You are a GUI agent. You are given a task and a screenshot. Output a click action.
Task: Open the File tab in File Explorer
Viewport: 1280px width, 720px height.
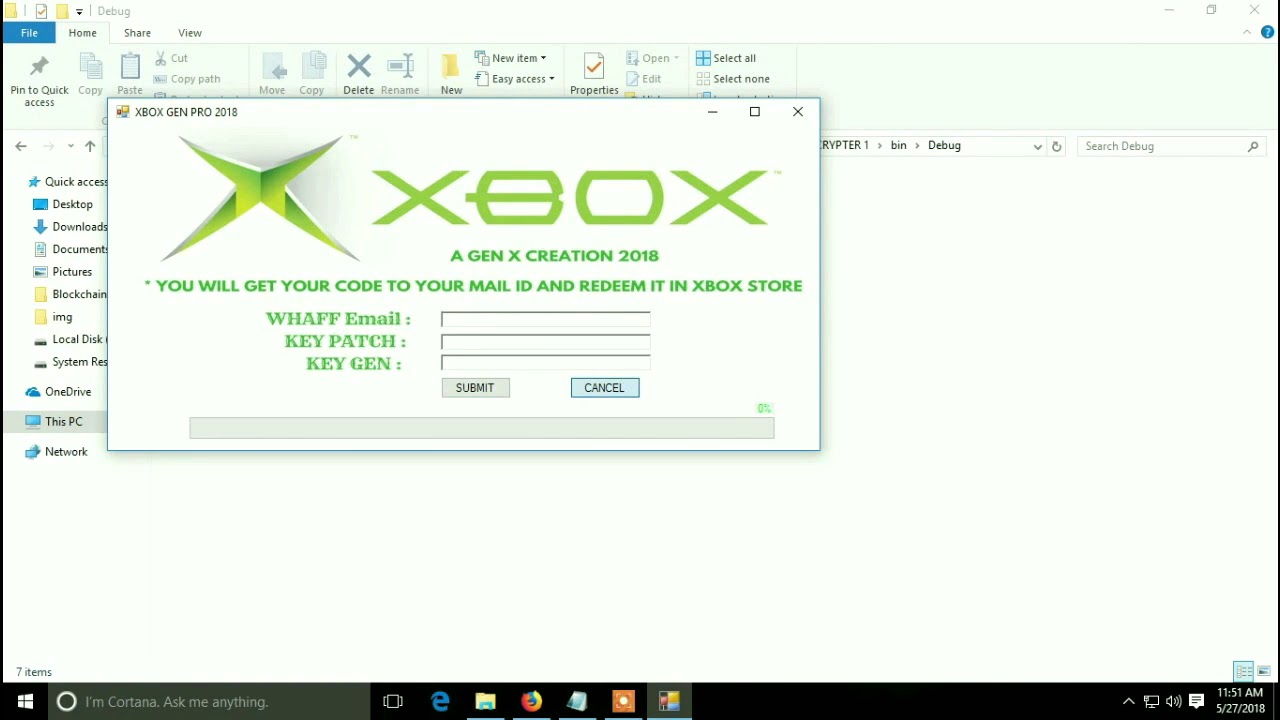[x=29, y=33]
